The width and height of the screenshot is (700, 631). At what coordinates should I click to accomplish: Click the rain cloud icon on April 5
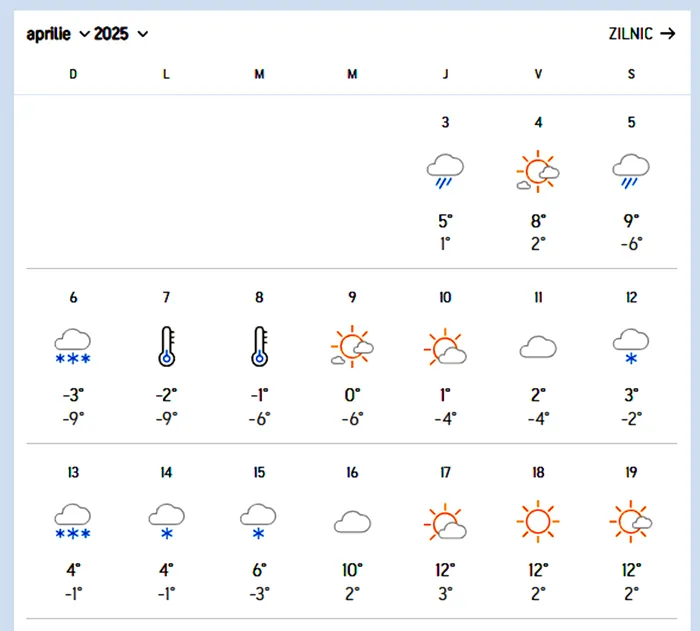[x=631, y=171]
